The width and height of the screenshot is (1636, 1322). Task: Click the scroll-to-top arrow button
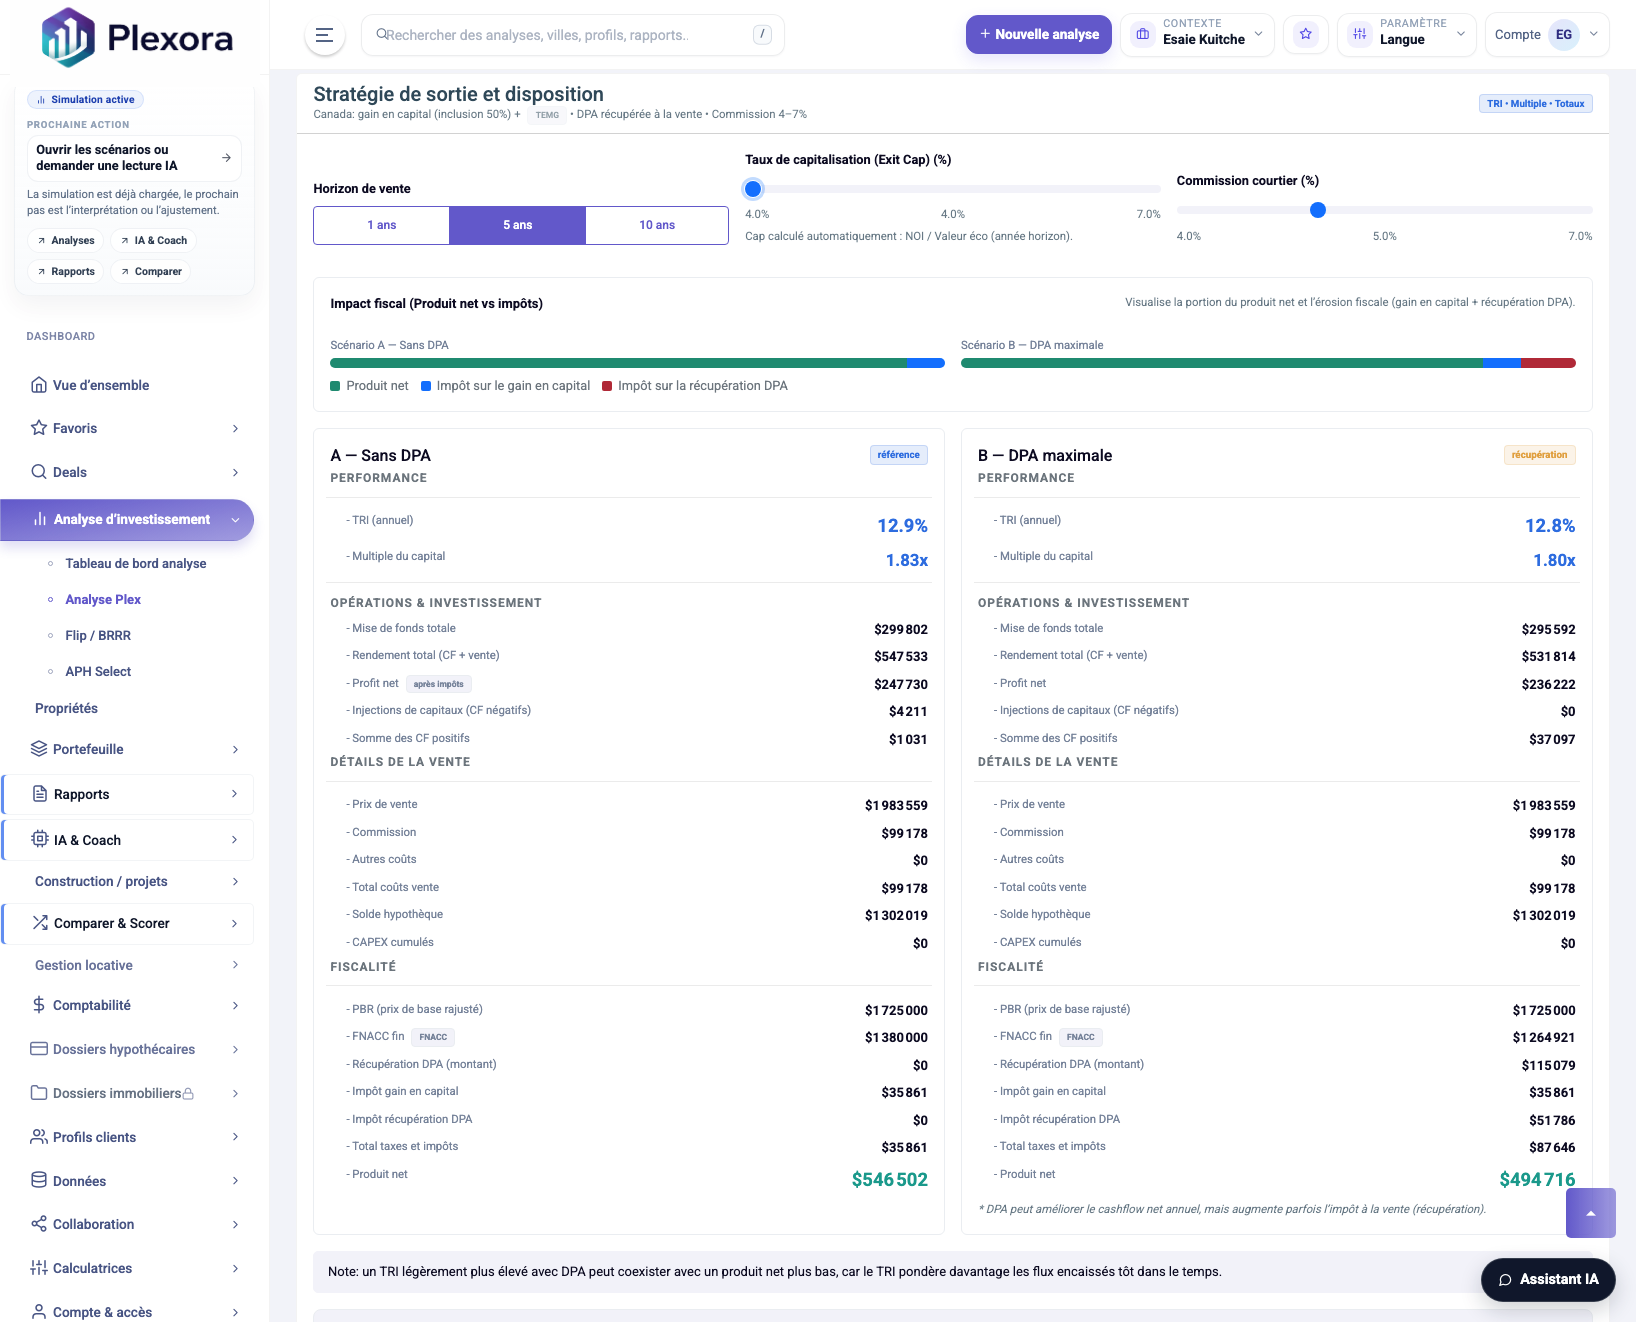1590,1213
